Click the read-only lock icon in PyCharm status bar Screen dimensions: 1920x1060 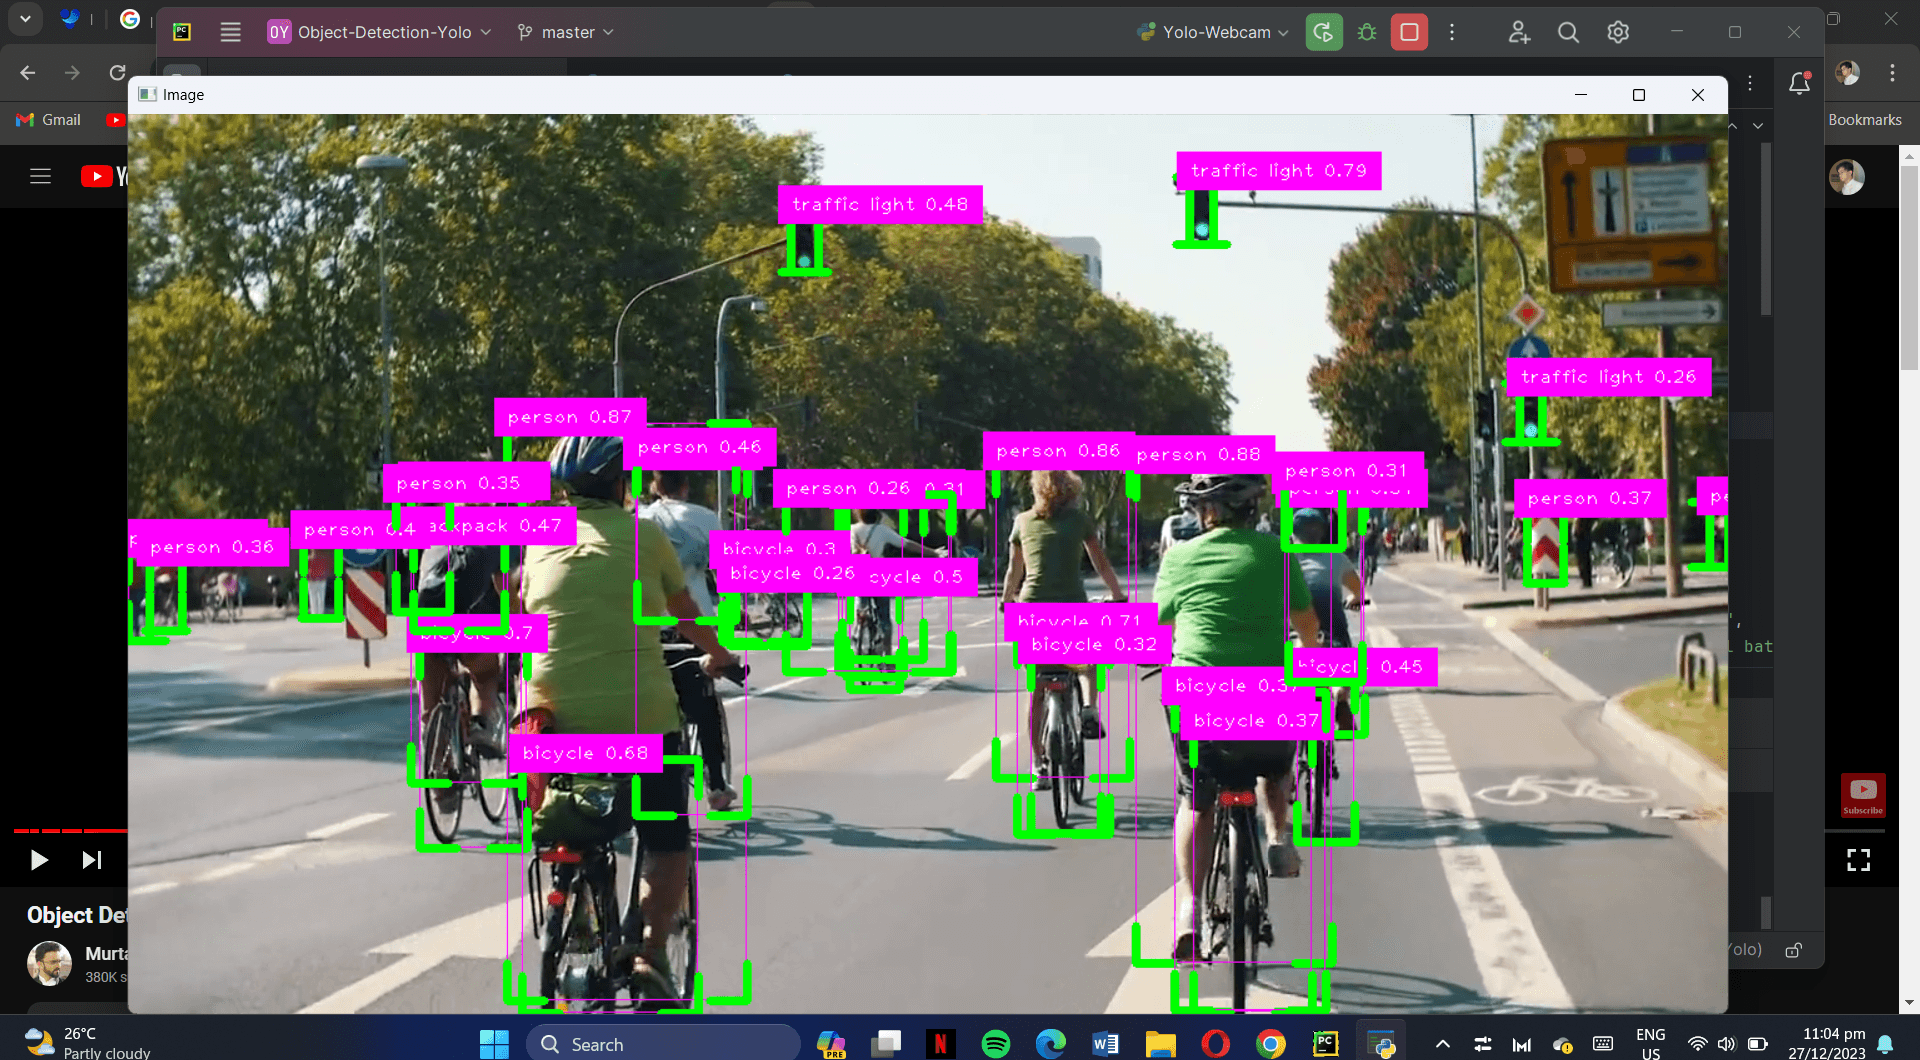click(1794, 950)
